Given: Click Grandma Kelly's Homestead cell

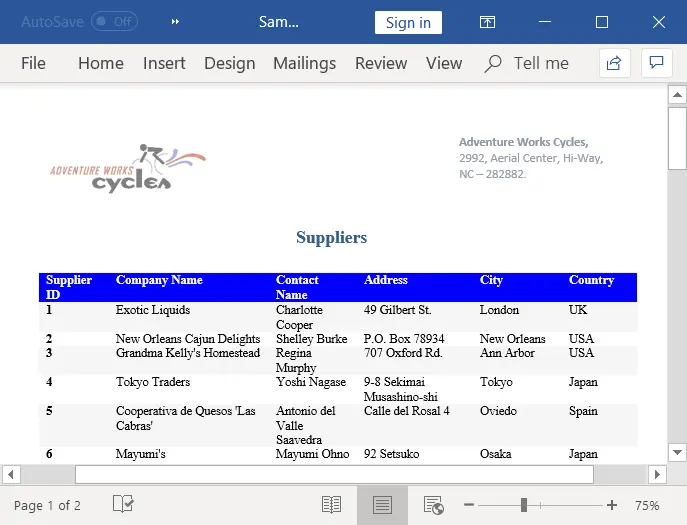Looking at the screenshot, I should coord(188,353).
